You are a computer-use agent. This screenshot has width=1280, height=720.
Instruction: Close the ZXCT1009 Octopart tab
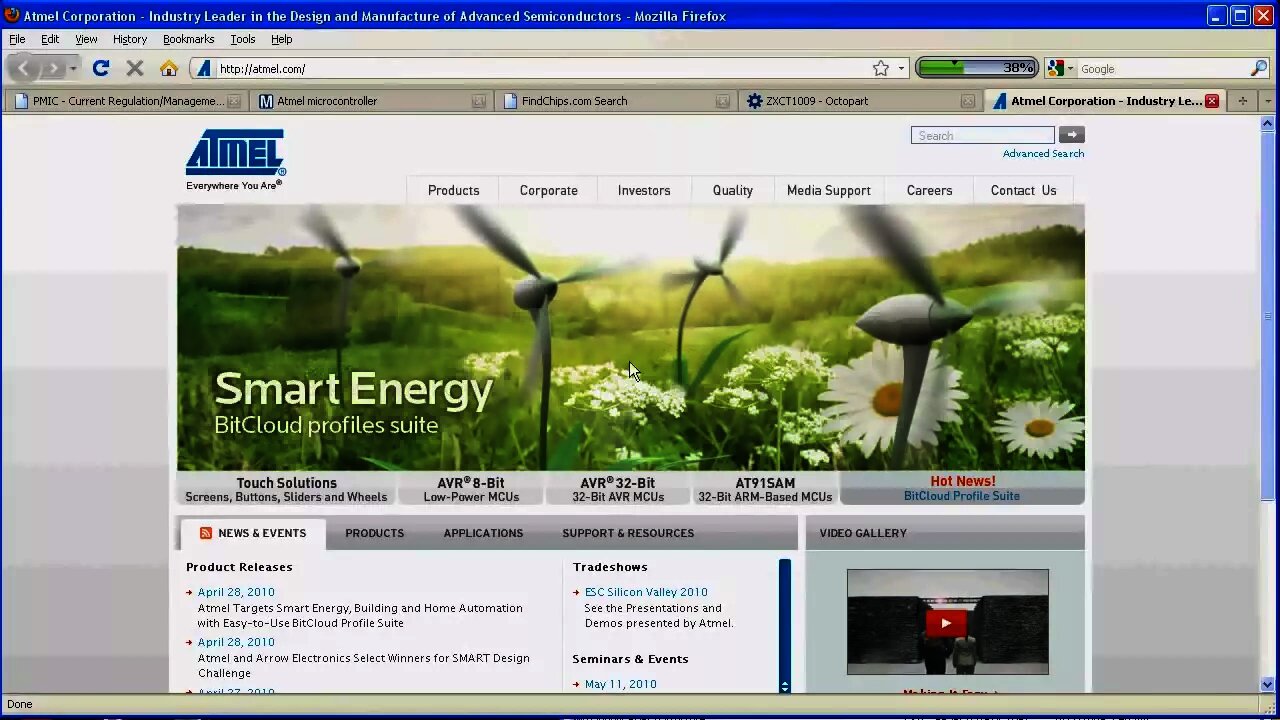pos(968,101)
